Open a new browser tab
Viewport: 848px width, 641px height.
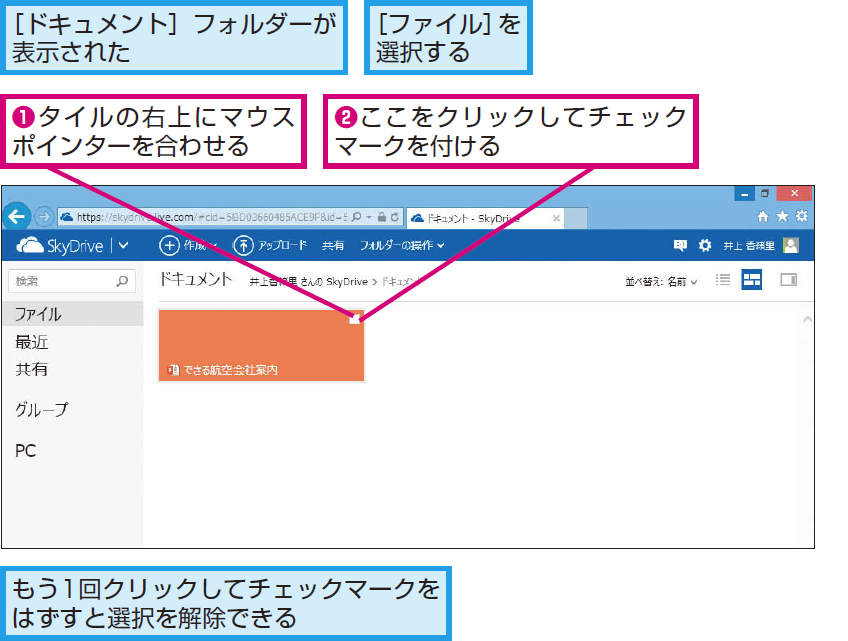576,218
